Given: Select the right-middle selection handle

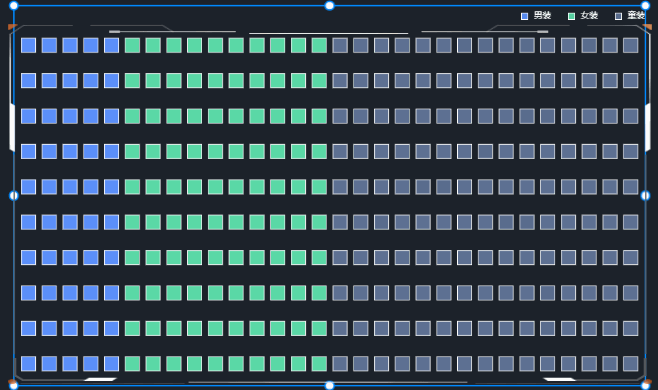Looking at the screenshot, I should tap(645, 196).
